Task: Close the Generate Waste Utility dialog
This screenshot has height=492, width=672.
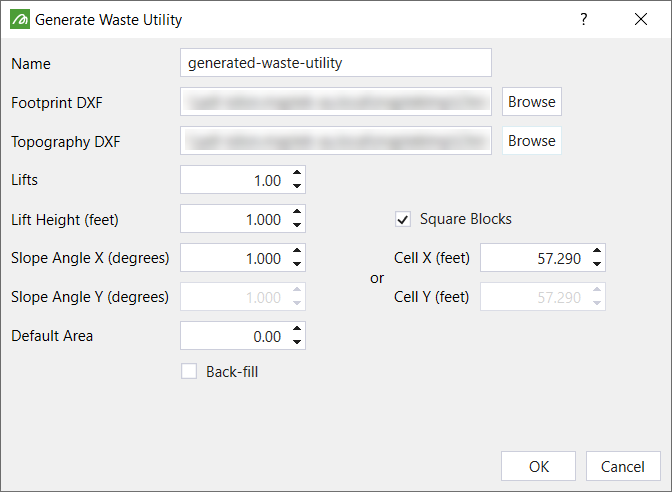Action: click(x=641, y=19)
